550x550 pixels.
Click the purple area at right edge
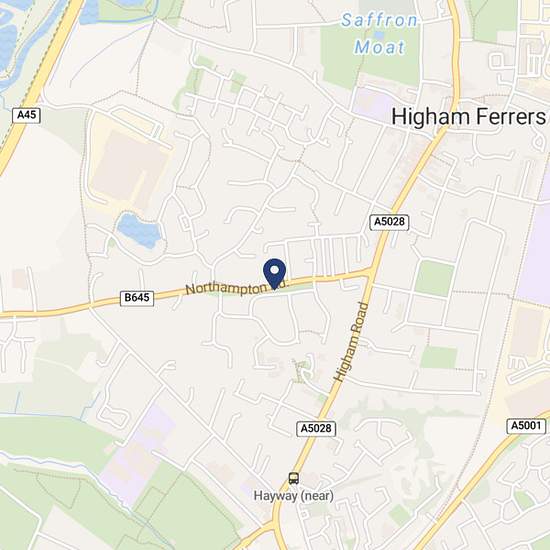click(533, 253)
